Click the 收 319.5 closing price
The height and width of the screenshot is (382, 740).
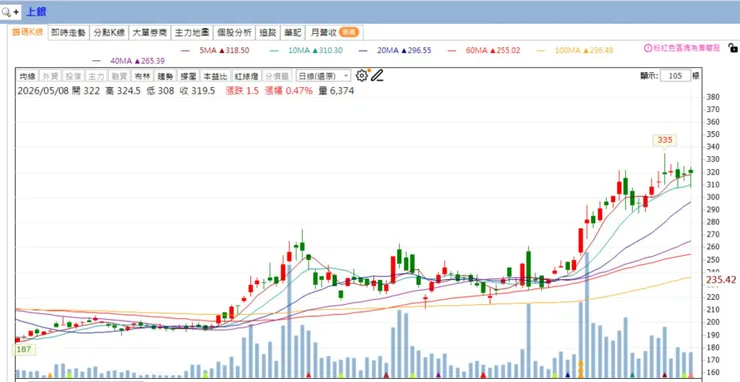click(x=197, y=91)
